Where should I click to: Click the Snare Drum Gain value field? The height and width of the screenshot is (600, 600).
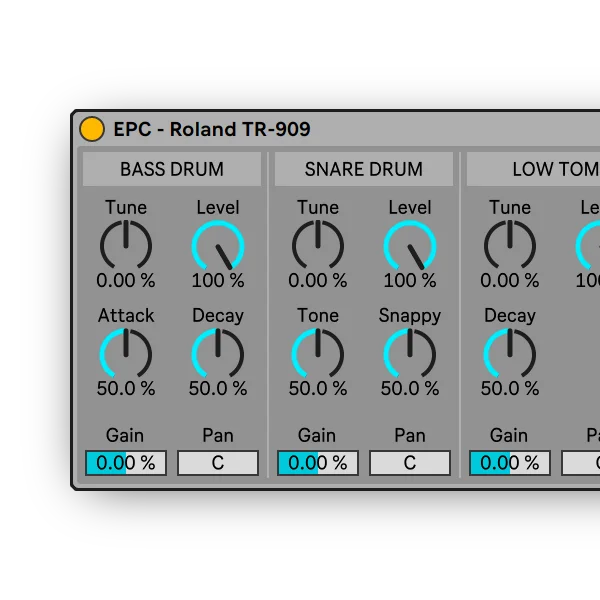click(x=318, y=463)
